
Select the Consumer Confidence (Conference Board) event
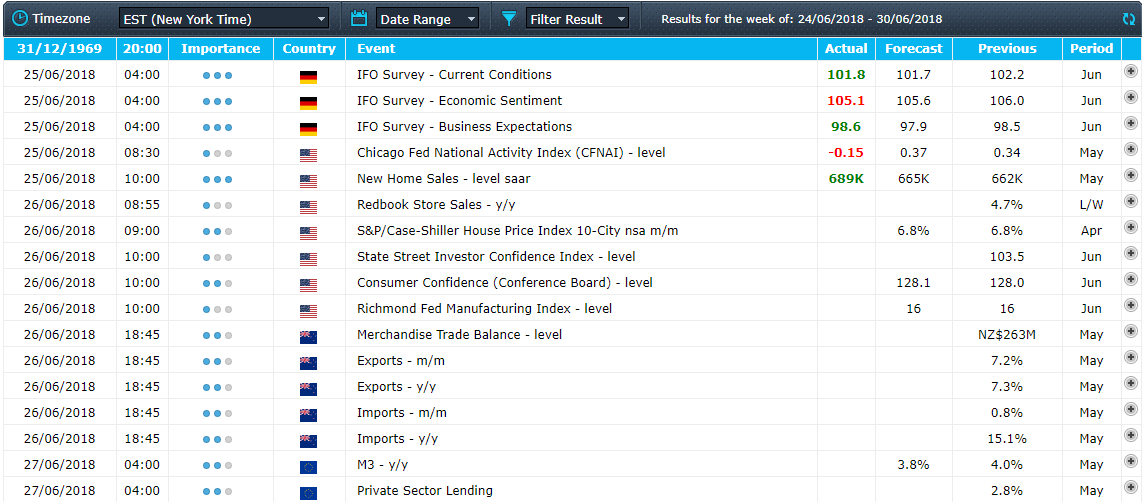[505, 283]
